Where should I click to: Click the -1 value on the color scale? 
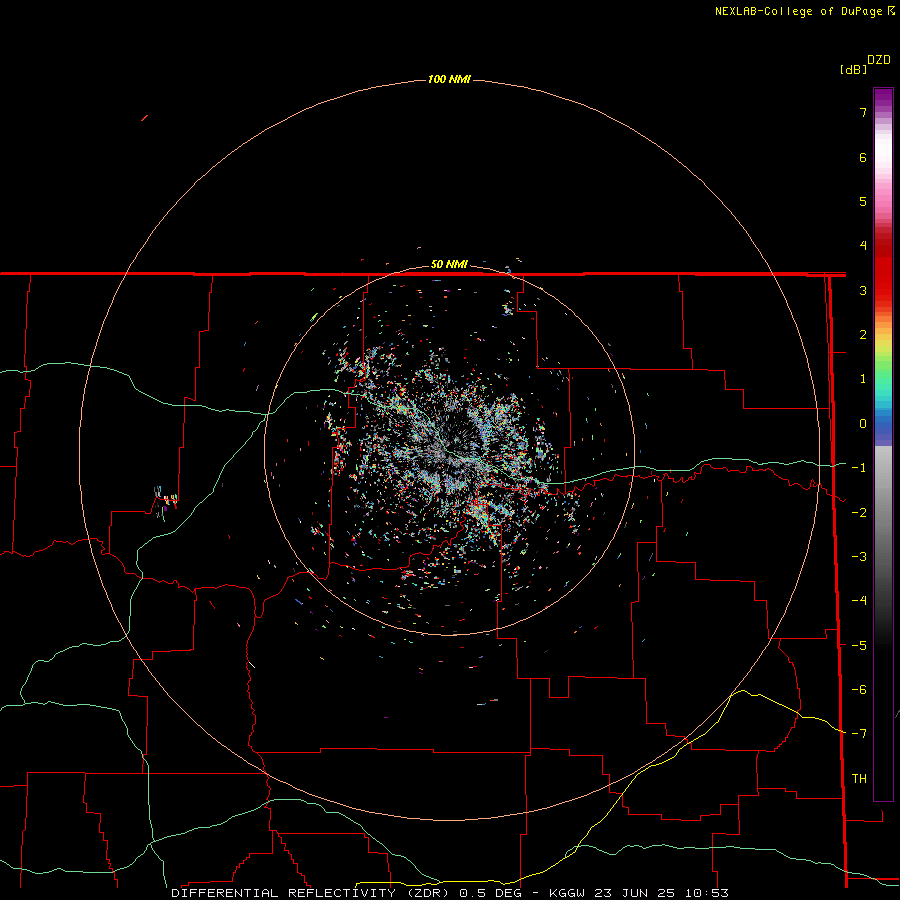point(859,468)
